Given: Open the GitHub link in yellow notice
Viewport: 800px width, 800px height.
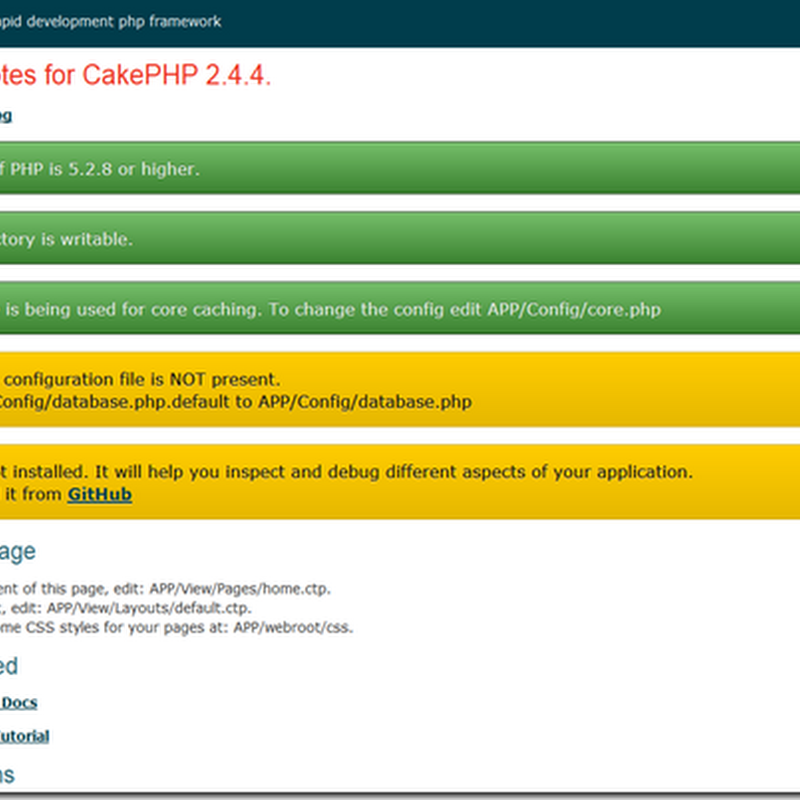Looking at the screenshot, I should (x=99, y=494).
